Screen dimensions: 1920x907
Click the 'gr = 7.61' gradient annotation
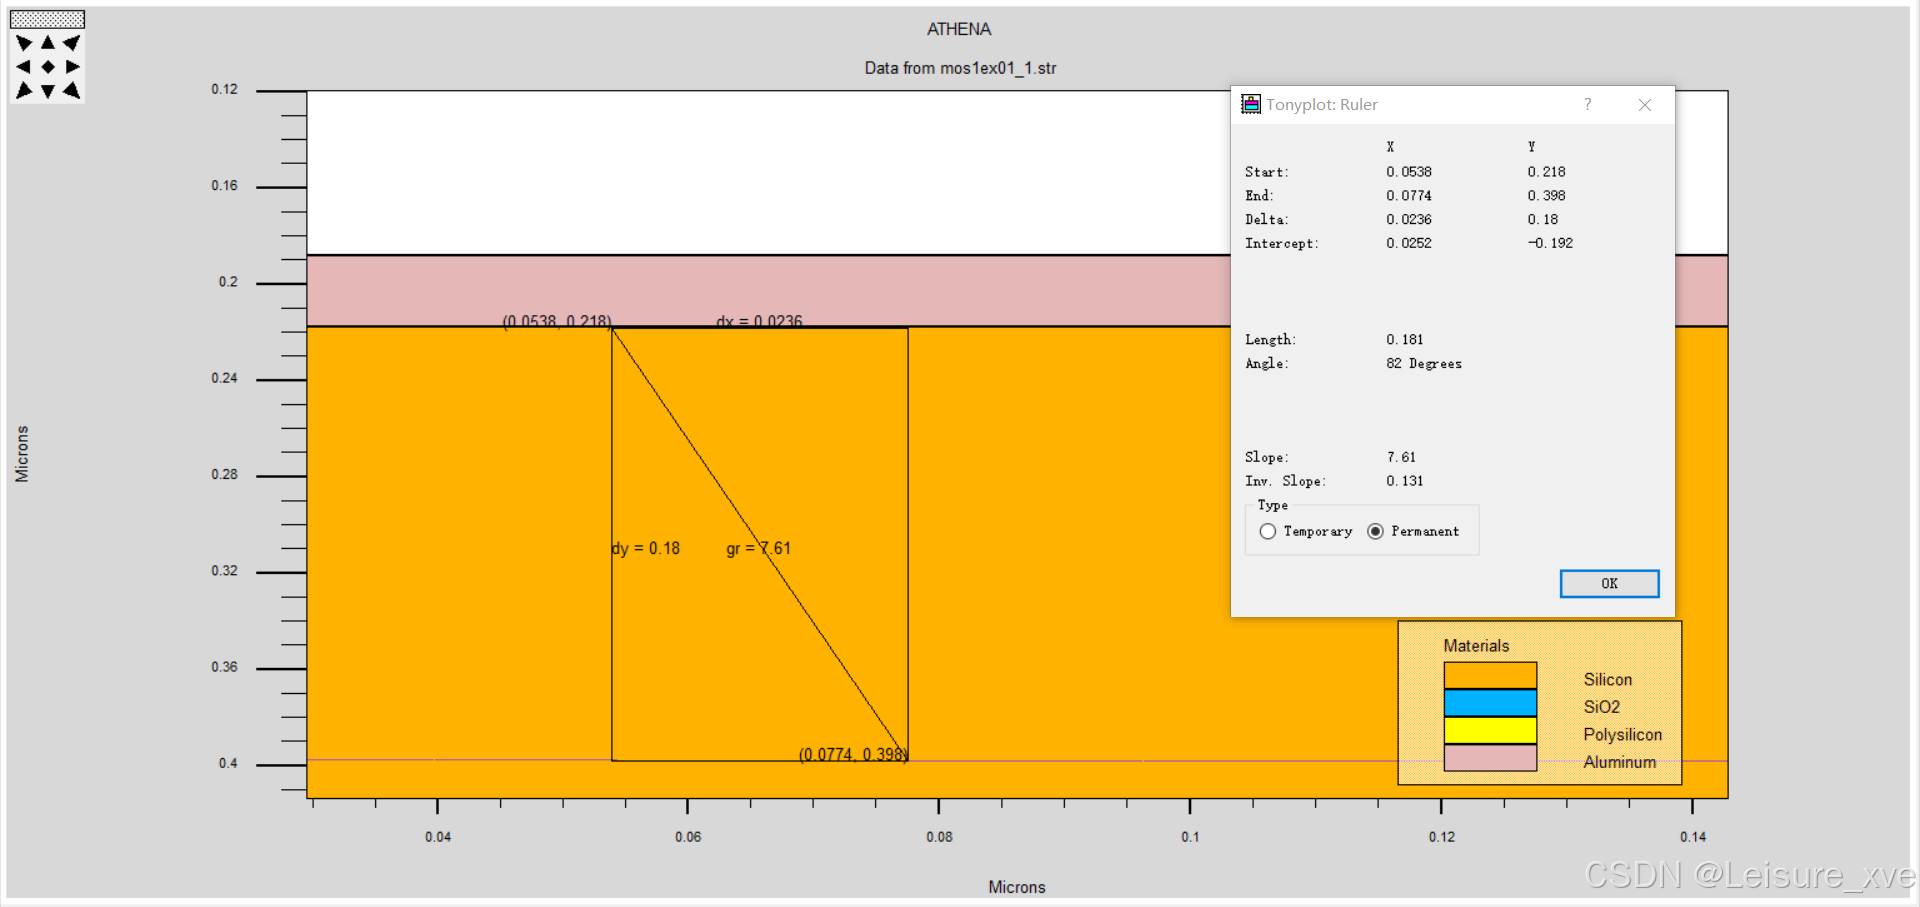click(x=758, y=548)
